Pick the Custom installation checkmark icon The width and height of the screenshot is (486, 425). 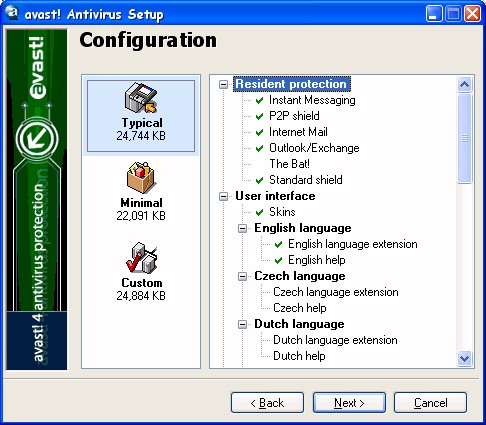pos(141,258)
